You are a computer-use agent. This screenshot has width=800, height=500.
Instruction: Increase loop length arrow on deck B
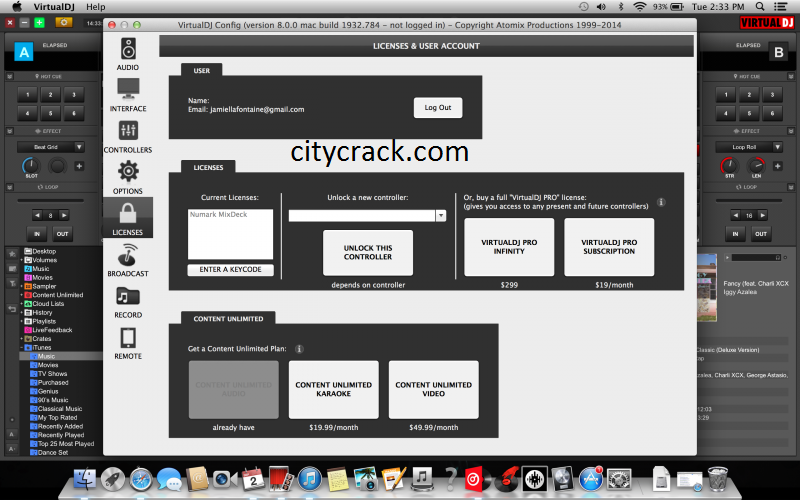coord(762,215)
